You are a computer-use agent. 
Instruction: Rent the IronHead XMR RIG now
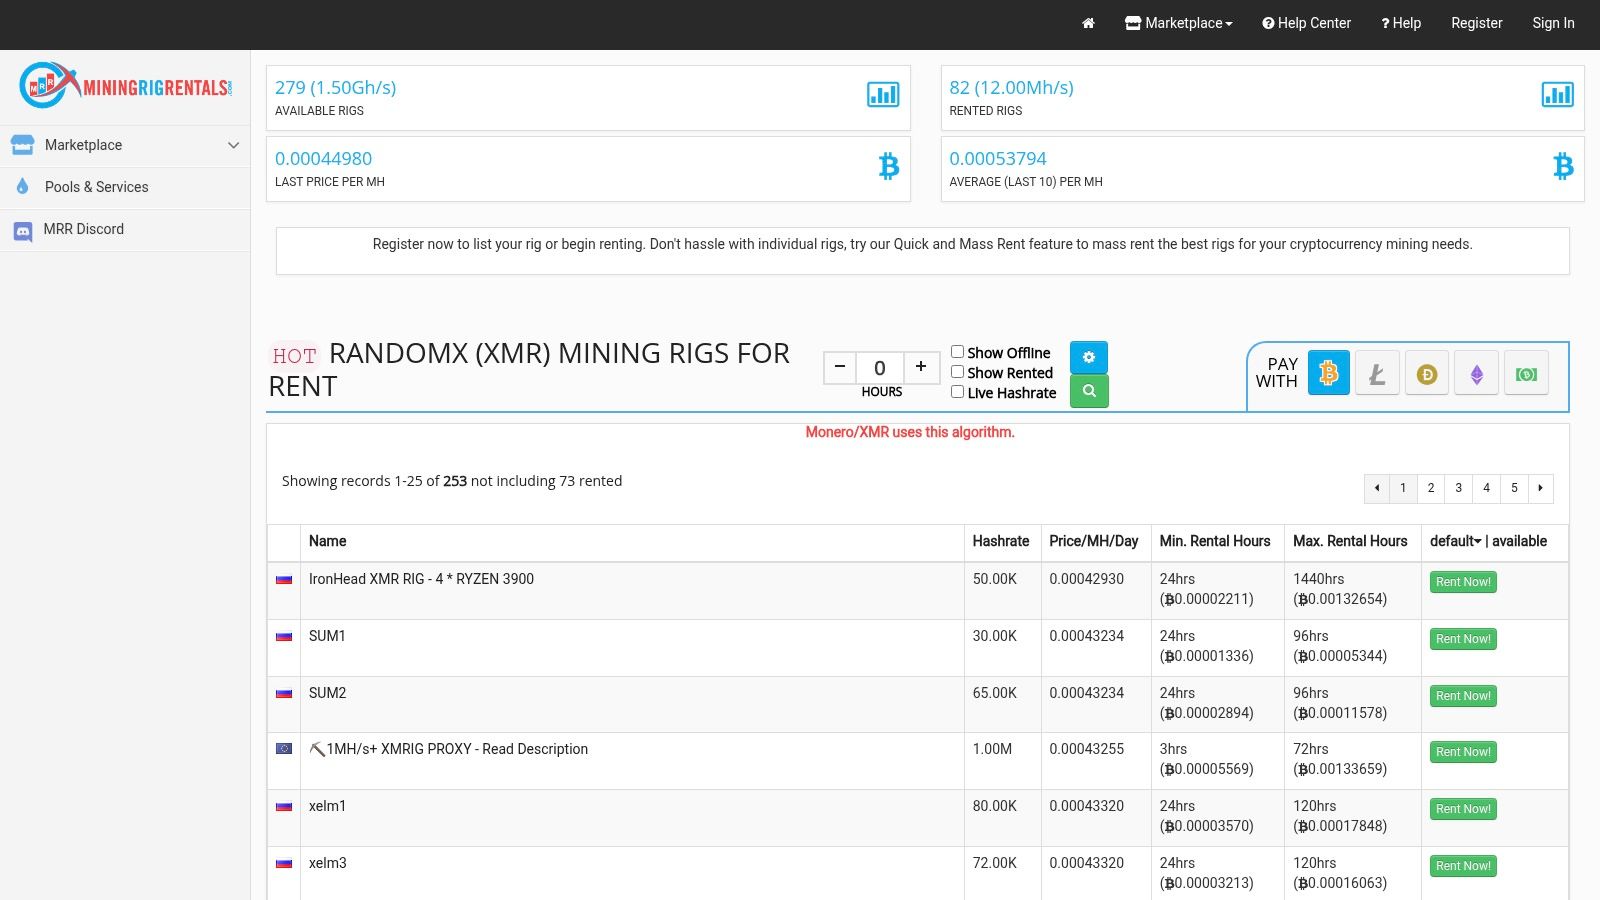point(1463,581)
